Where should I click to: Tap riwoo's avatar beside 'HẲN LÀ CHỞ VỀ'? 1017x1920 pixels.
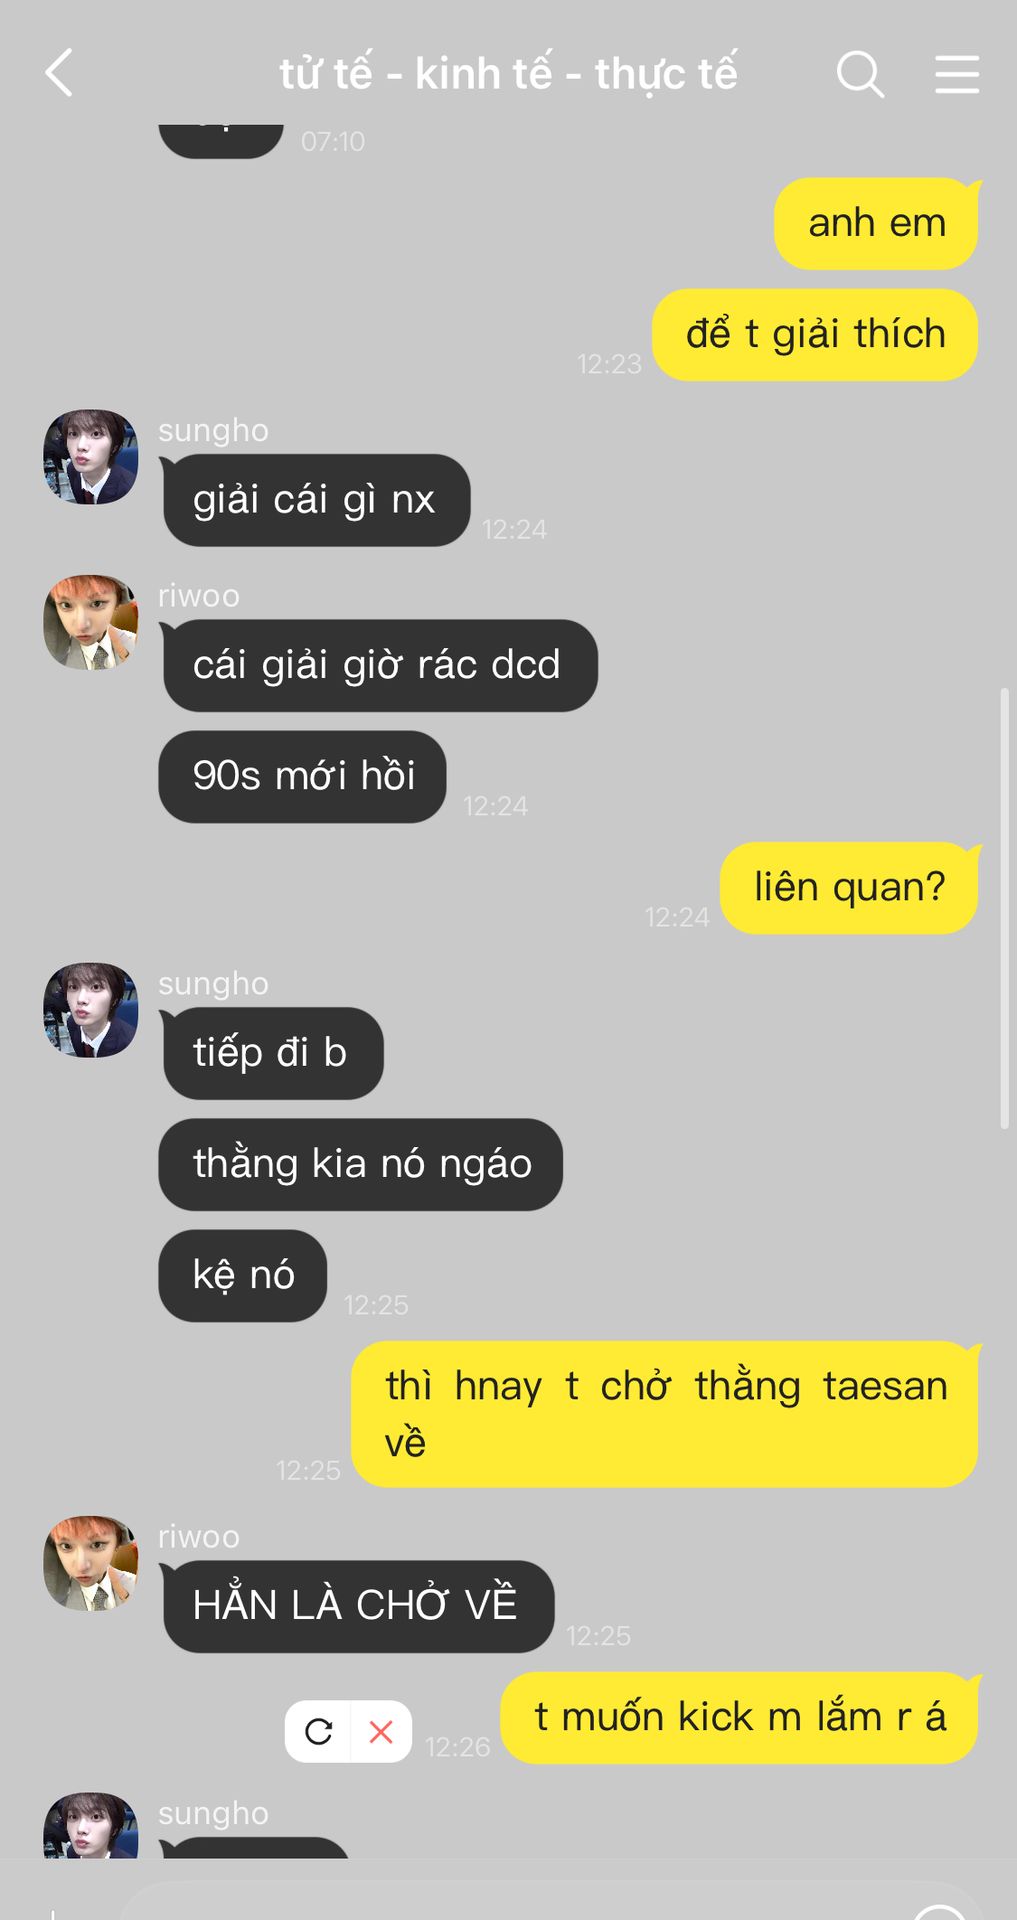pyautogui.click(x=90, y=1563)
